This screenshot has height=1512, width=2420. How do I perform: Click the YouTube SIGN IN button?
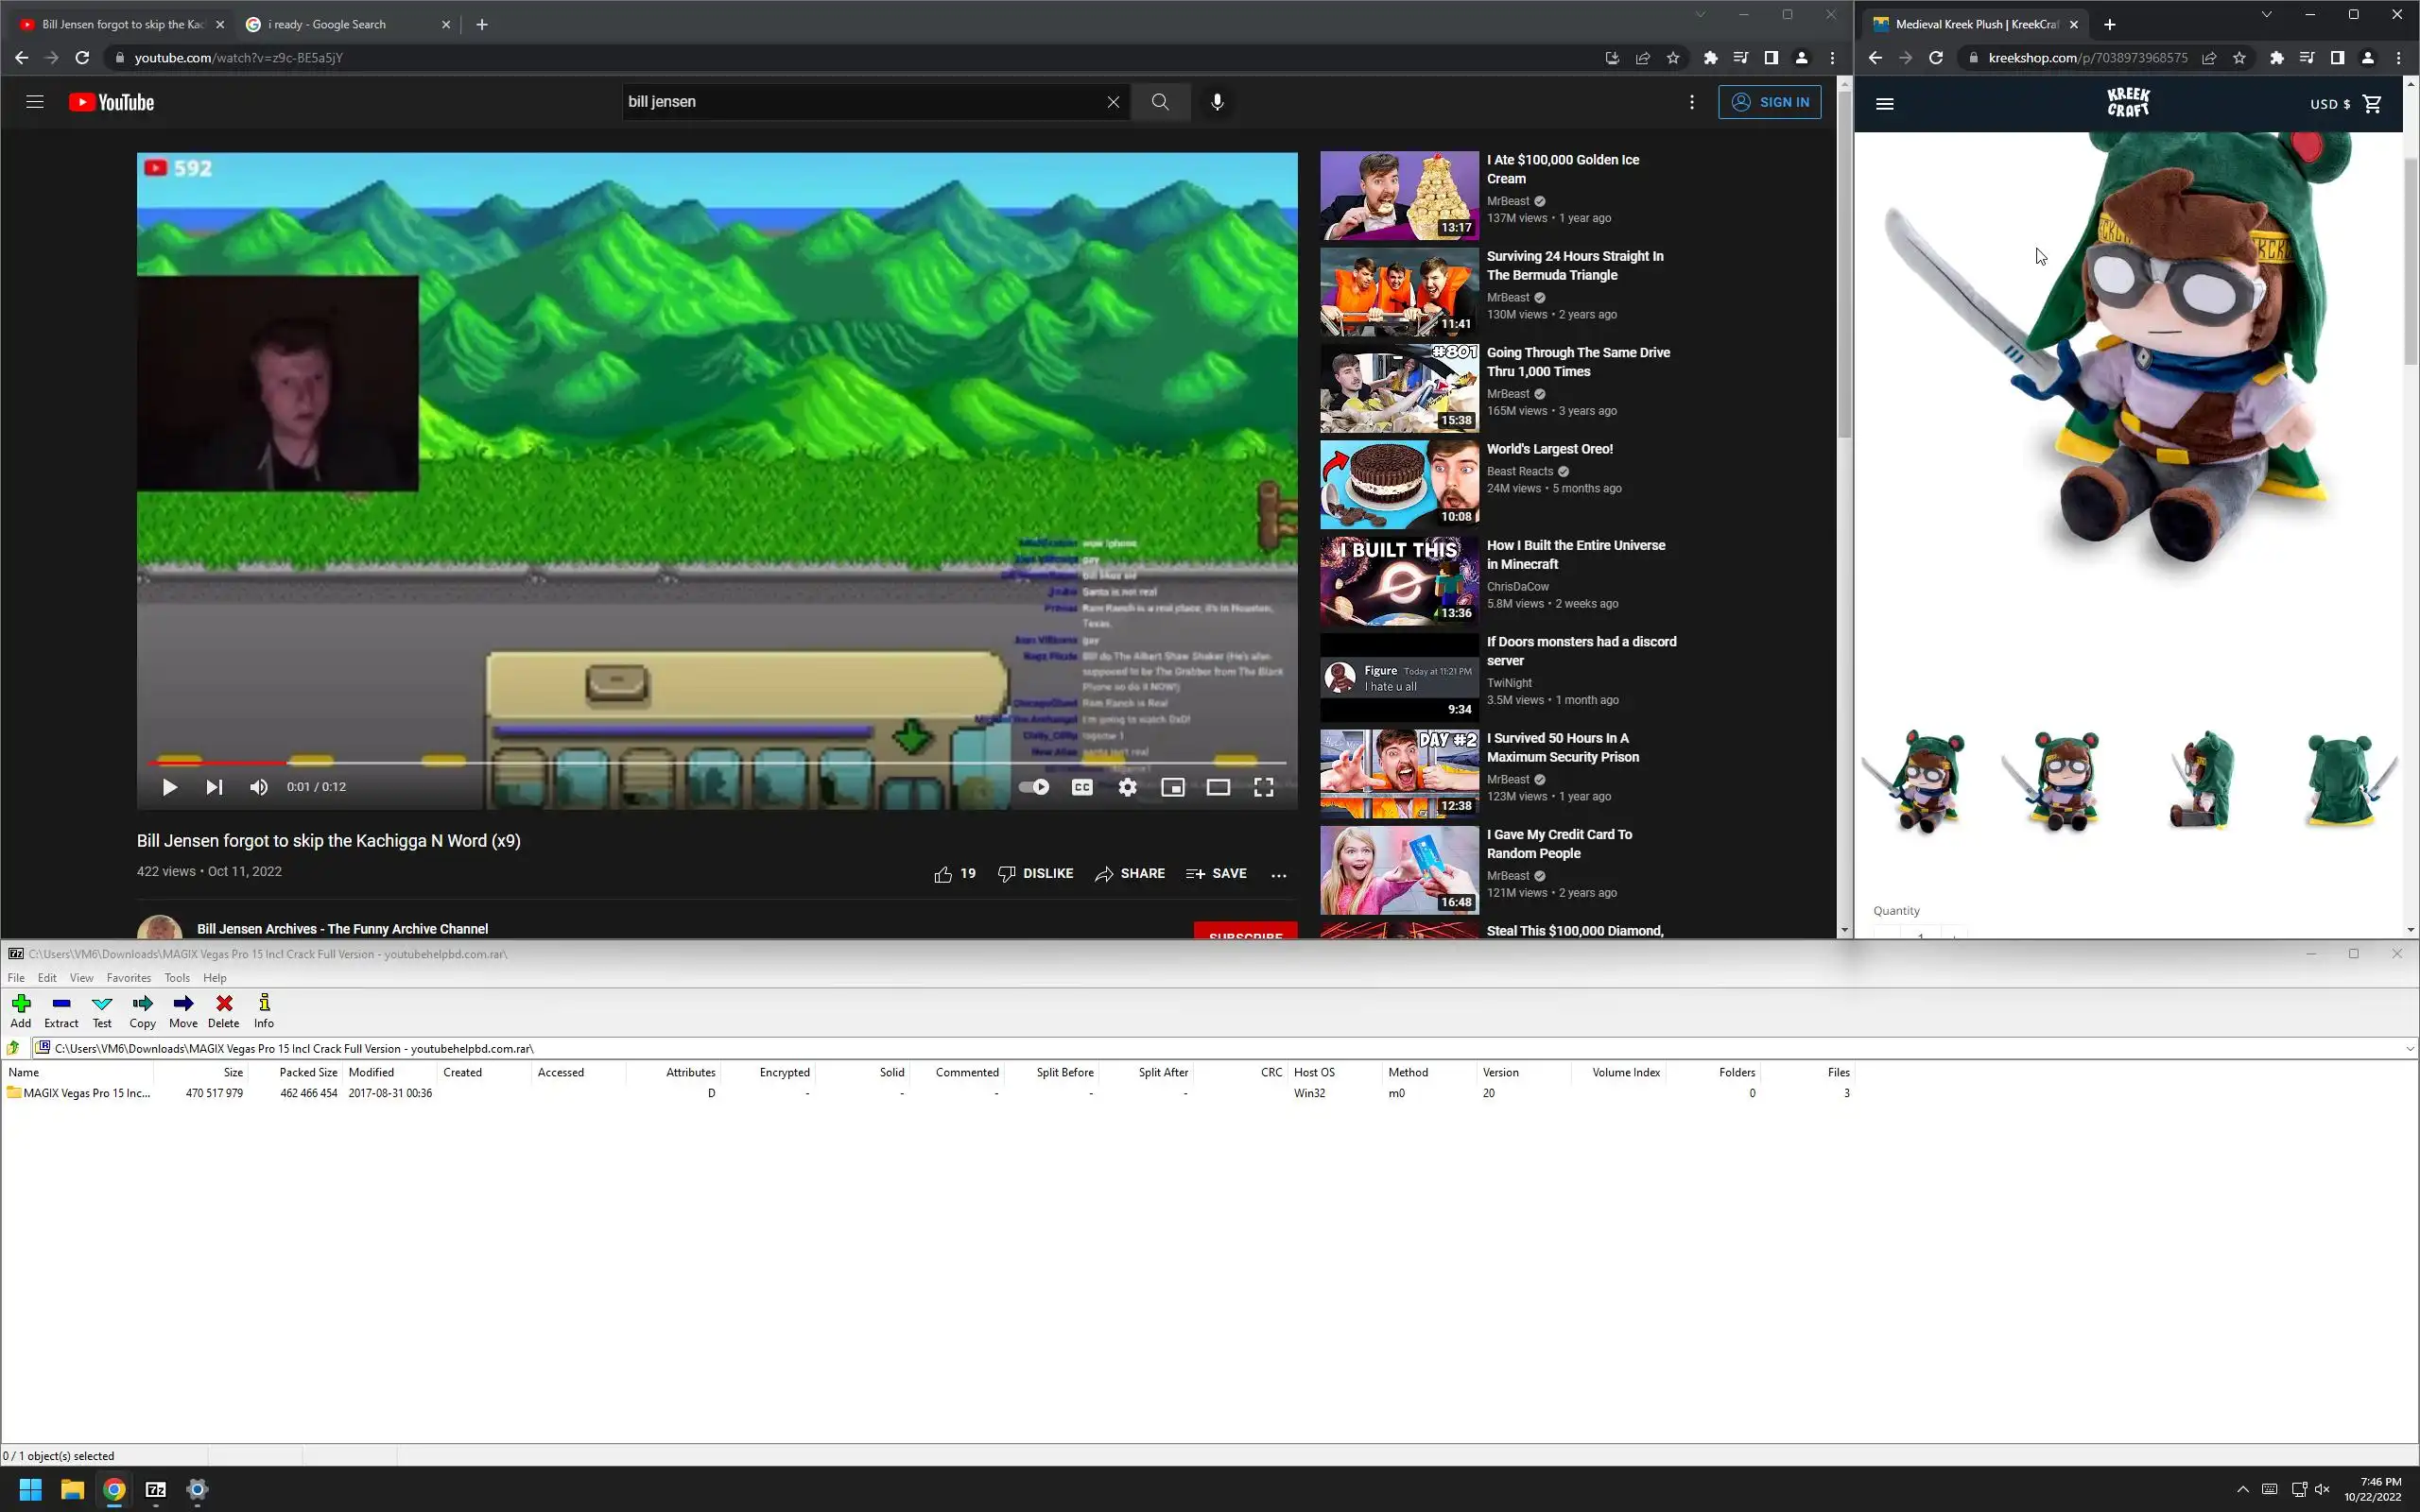pyautogui.click(x=1769, y=102)
